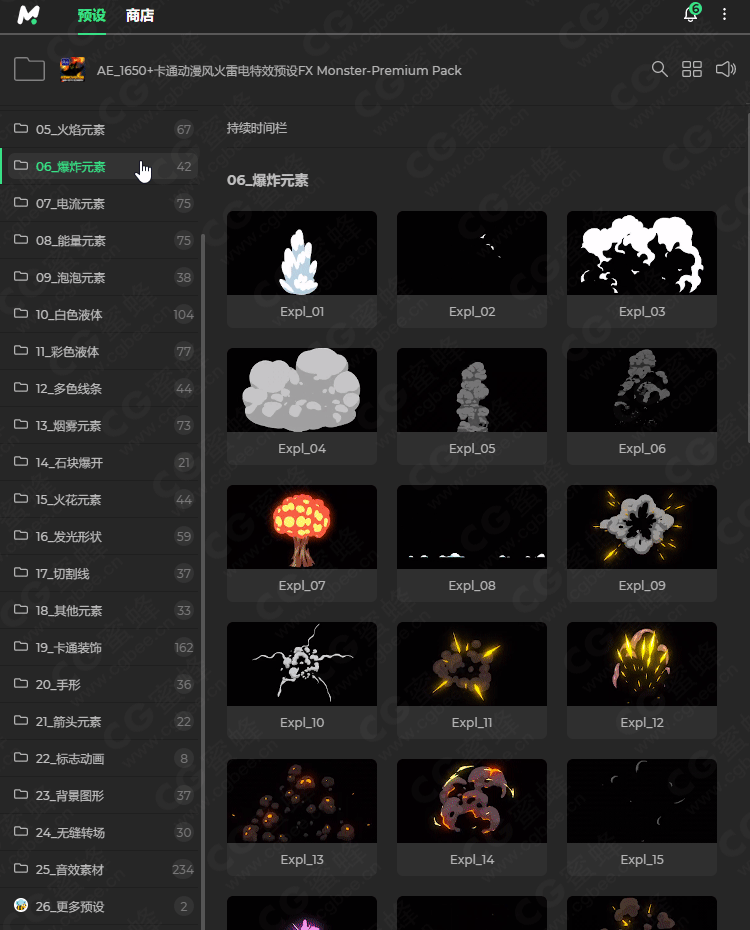
Task: Open the 05_火焰元素 folder
Action: 100,129
